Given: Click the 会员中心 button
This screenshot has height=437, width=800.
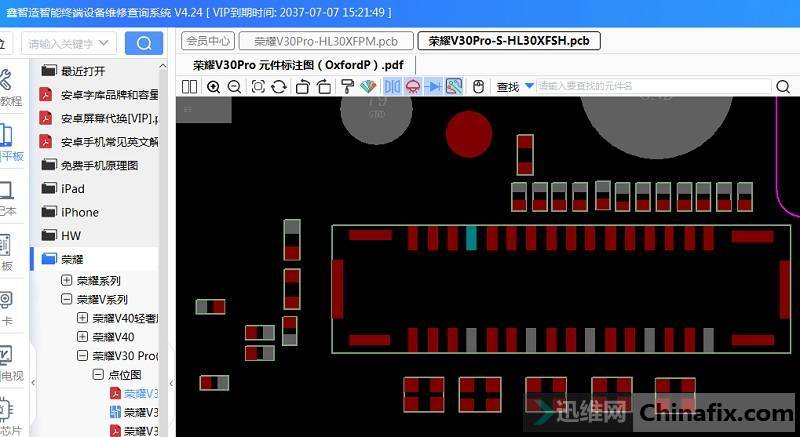Looking at the screenshot, I should coord(208,41).
